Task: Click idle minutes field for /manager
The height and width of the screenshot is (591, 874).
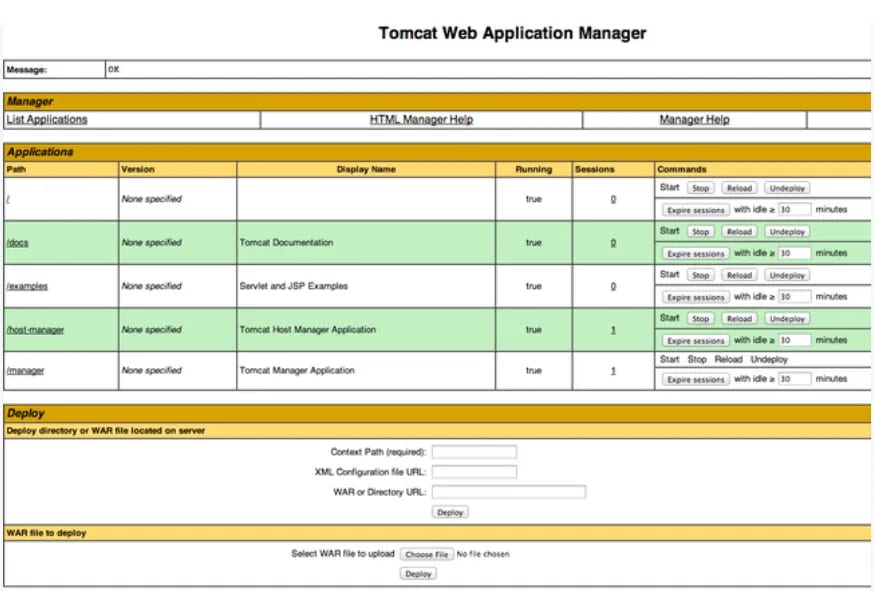Action: 794,379
